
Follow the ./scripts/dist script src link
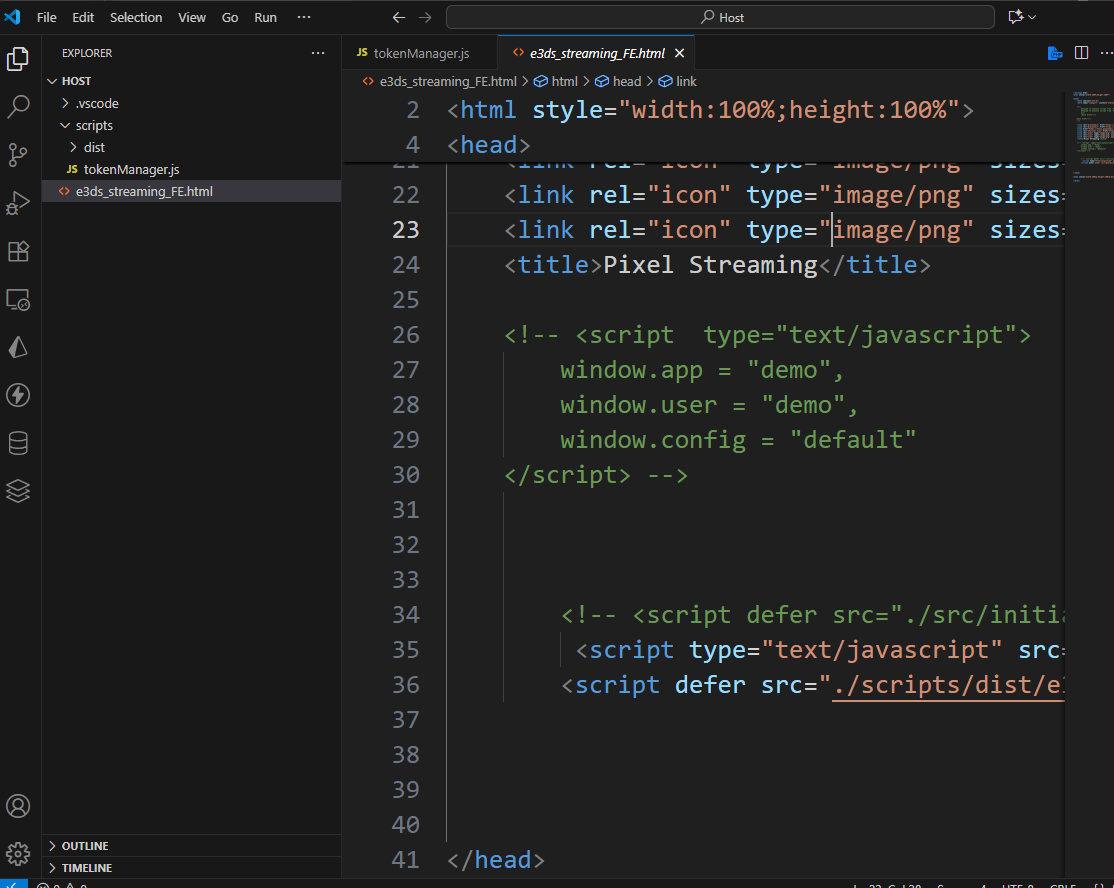point(948,685)
